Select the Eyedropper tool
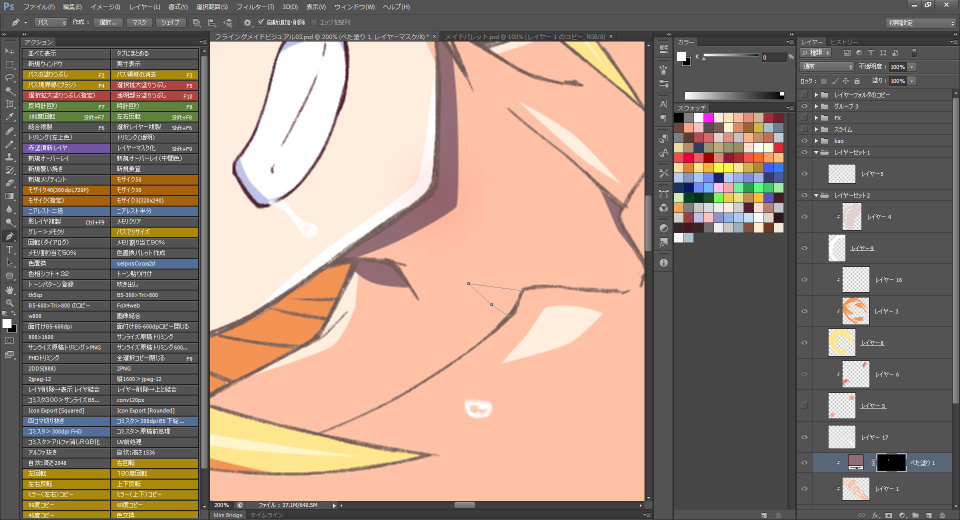Screen dimensions: 960x520 click(9, 117)
